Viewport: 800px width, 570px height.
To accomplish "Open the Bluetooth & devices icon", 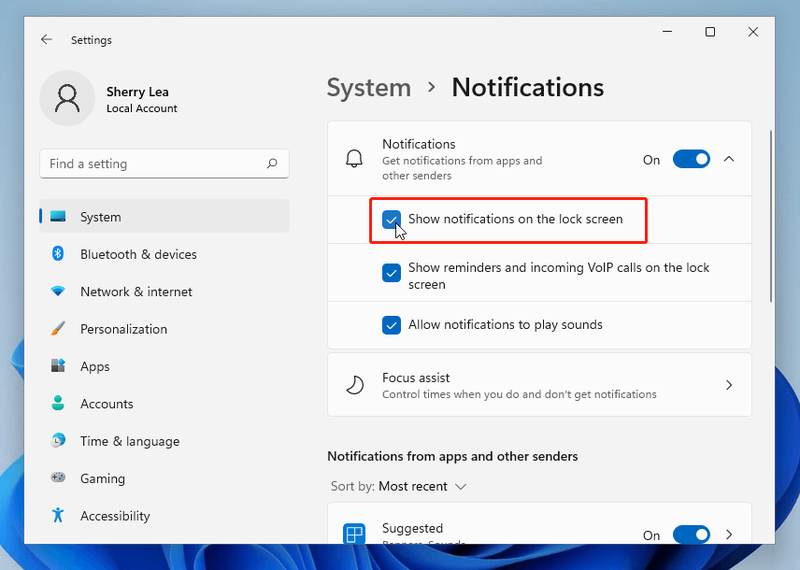I will 58,254.
